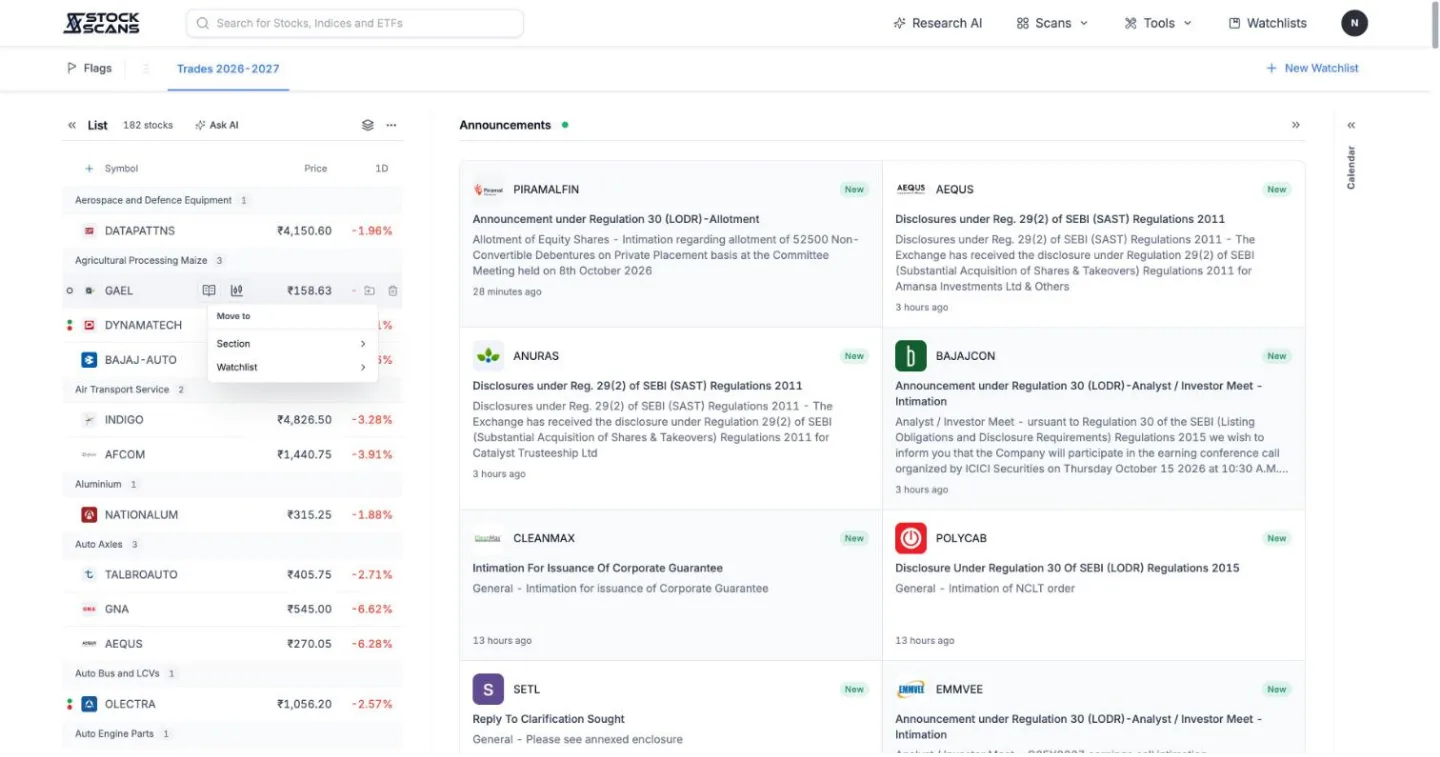Select the Trades 2026-2027 tab
The image size is (1440, 757).
(x=228, y=69)
